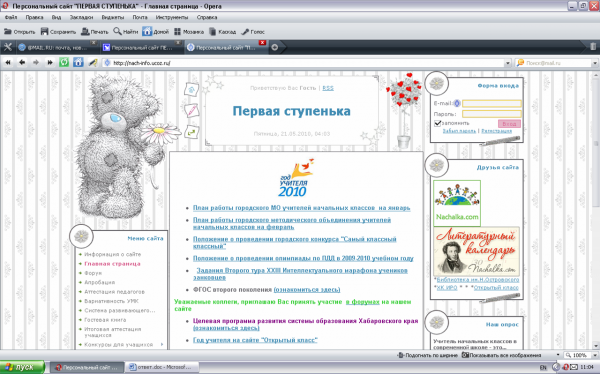Click the Rewind navigation icon
The width and height of the screenshot is (600, 374).
coord(8,62)
